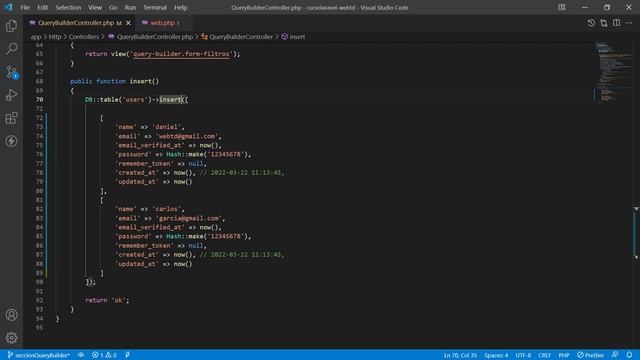Change file encoding UTF-8
Image resolution: width=640 pixels, height=360 pixels.
(523, 355)
